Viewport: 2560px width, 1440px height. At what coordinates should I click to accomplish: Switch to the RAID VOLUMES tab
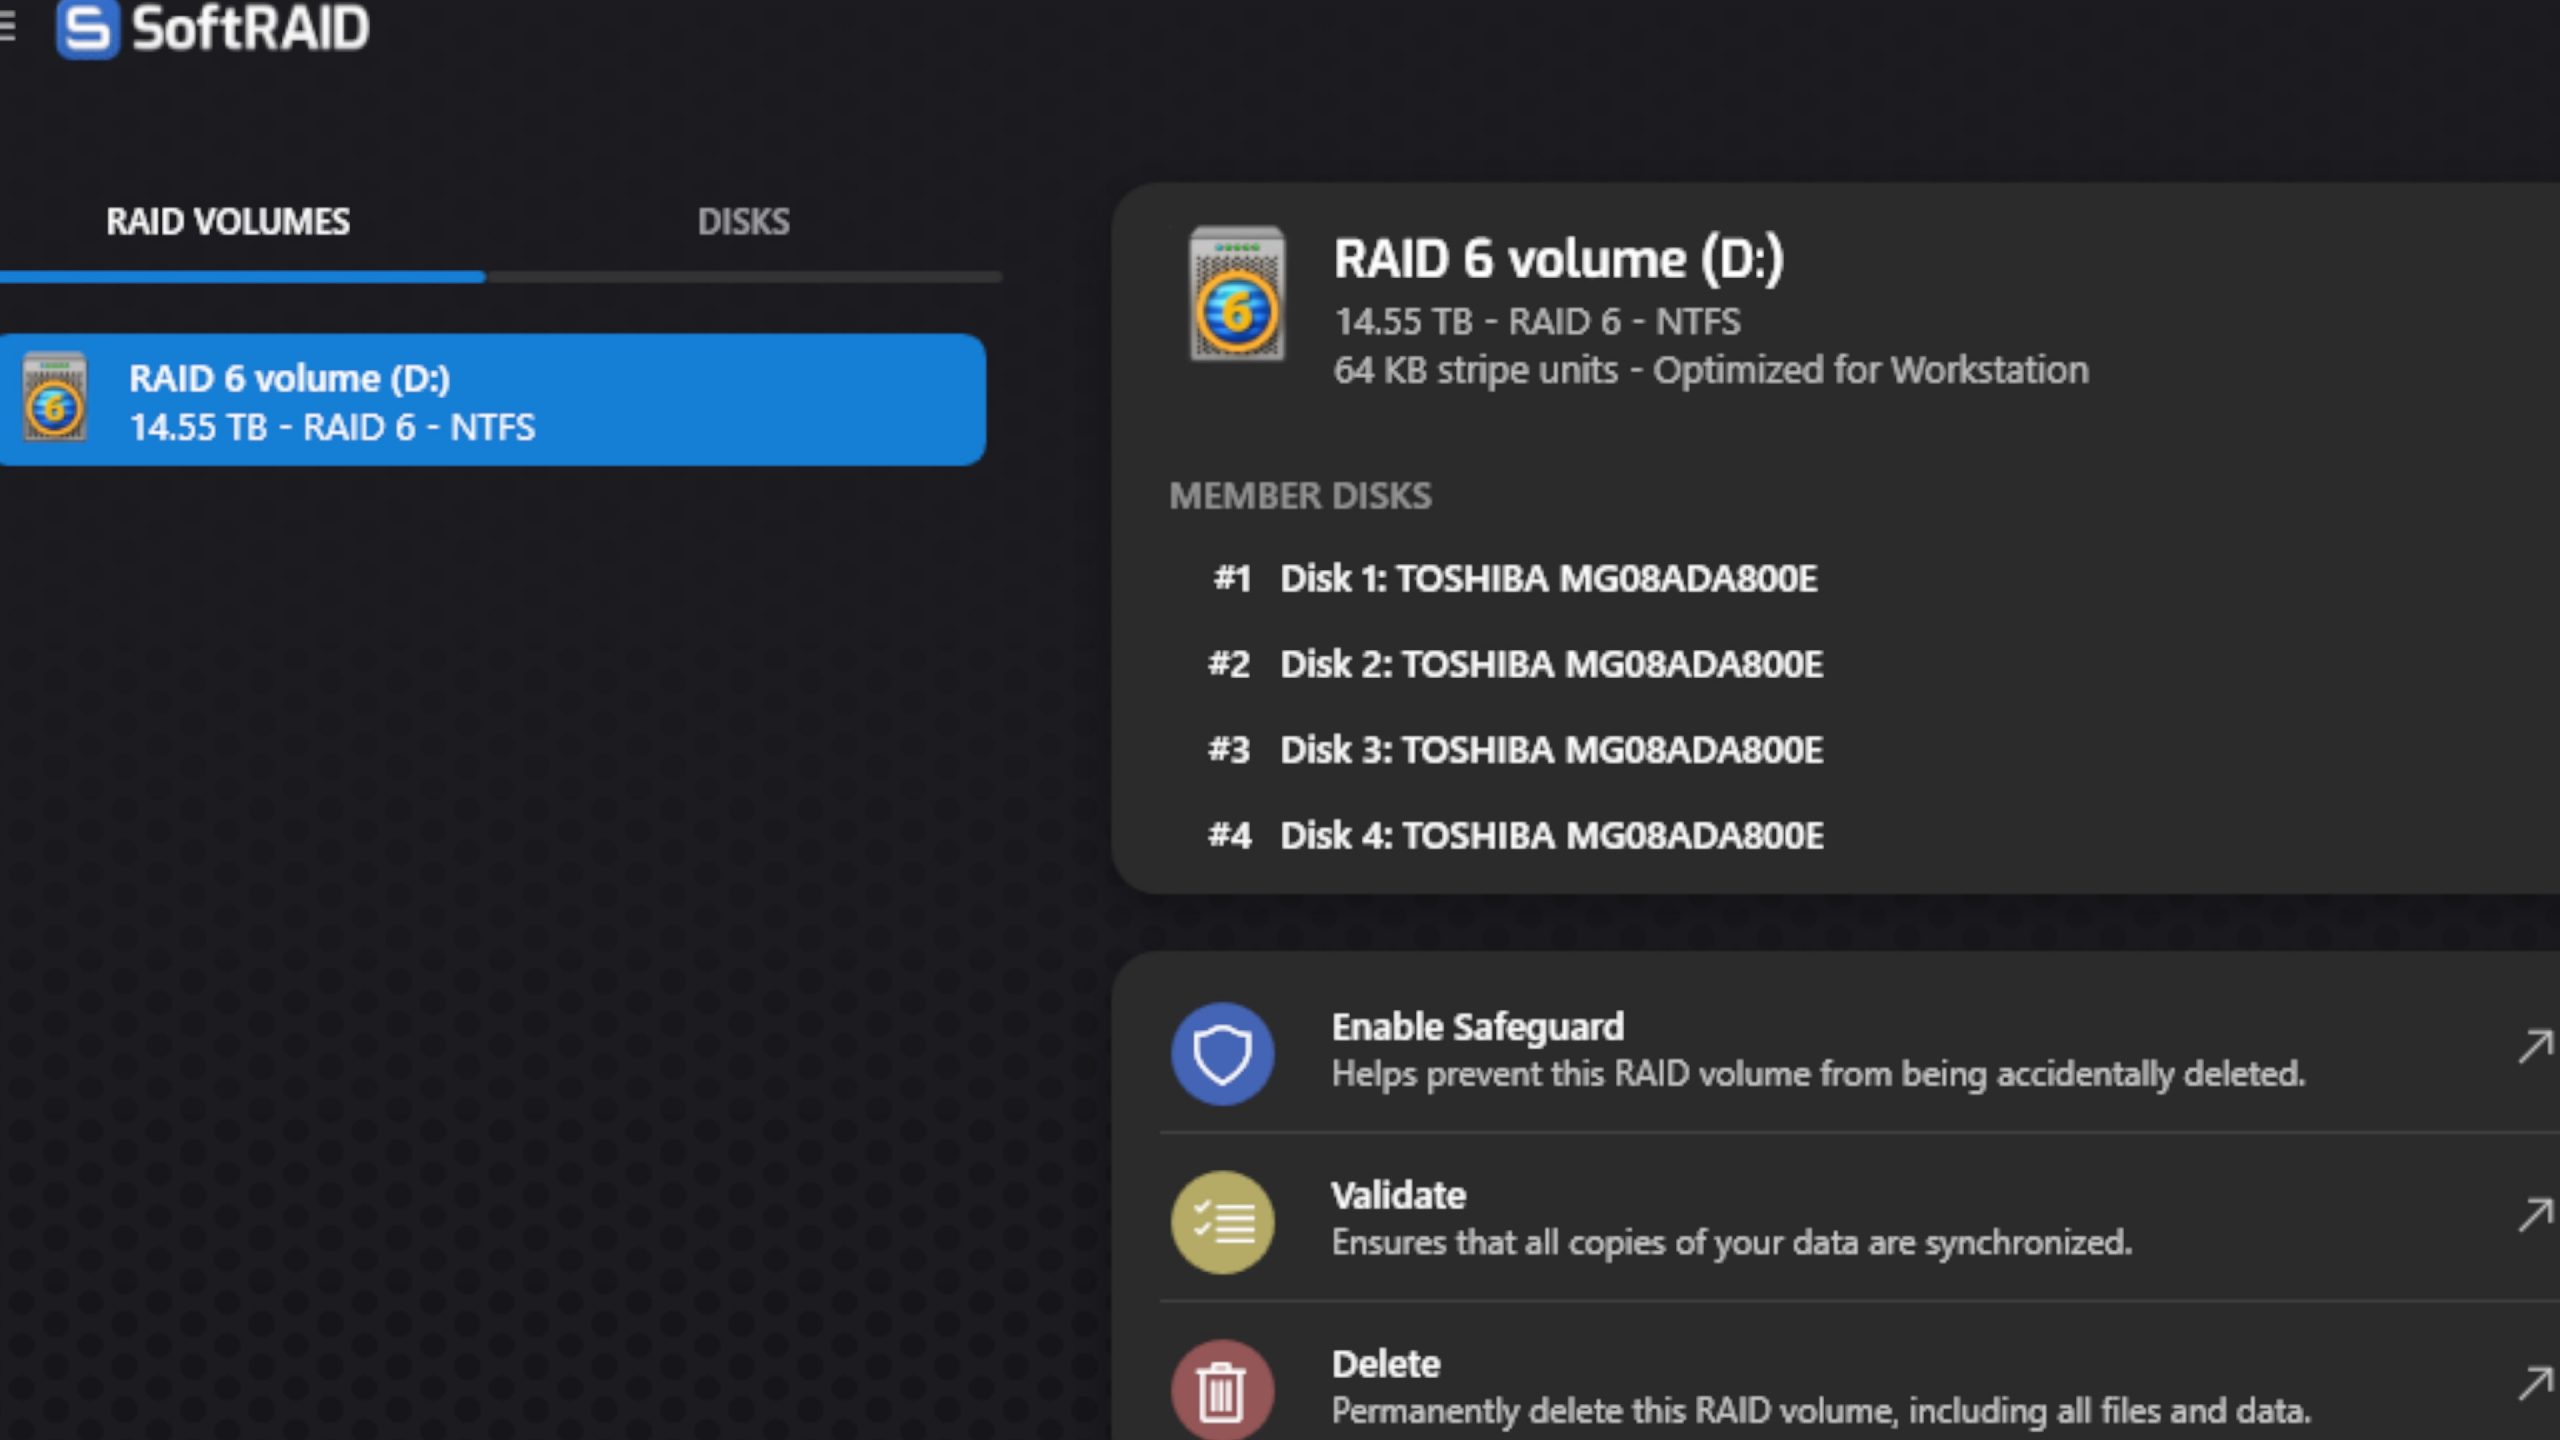pos(228,222)
